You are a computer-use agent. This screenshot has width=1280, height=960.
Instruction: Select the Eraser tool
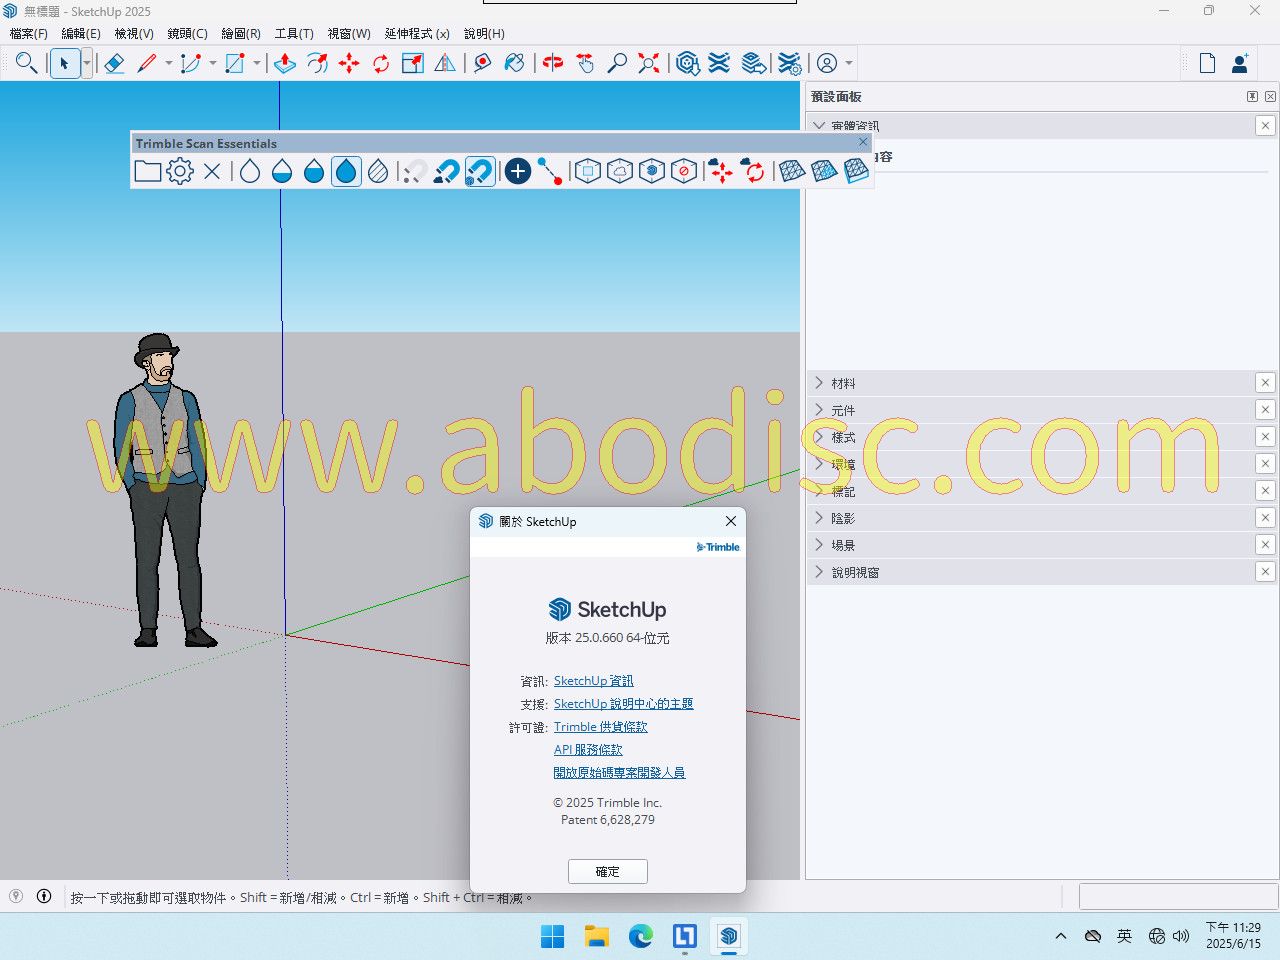coord(114,63)
